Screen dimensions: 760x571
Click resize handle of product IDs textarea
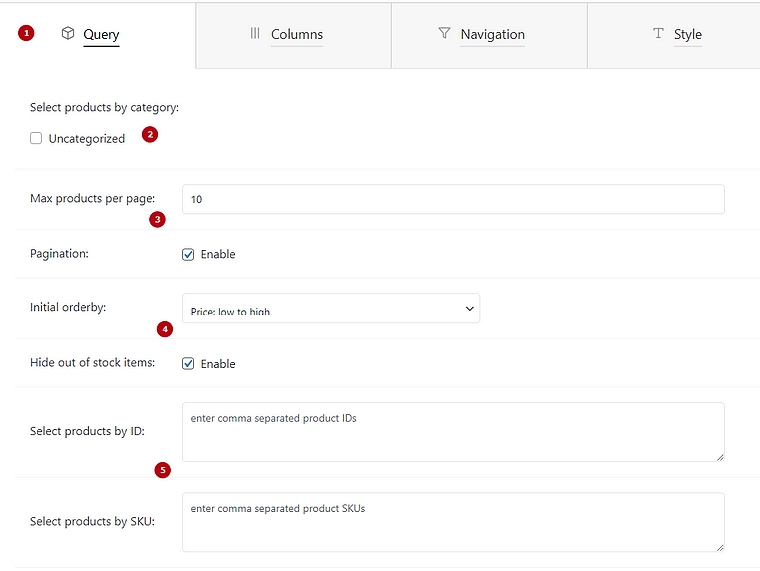pyautogui.click(x=719, y=456)
